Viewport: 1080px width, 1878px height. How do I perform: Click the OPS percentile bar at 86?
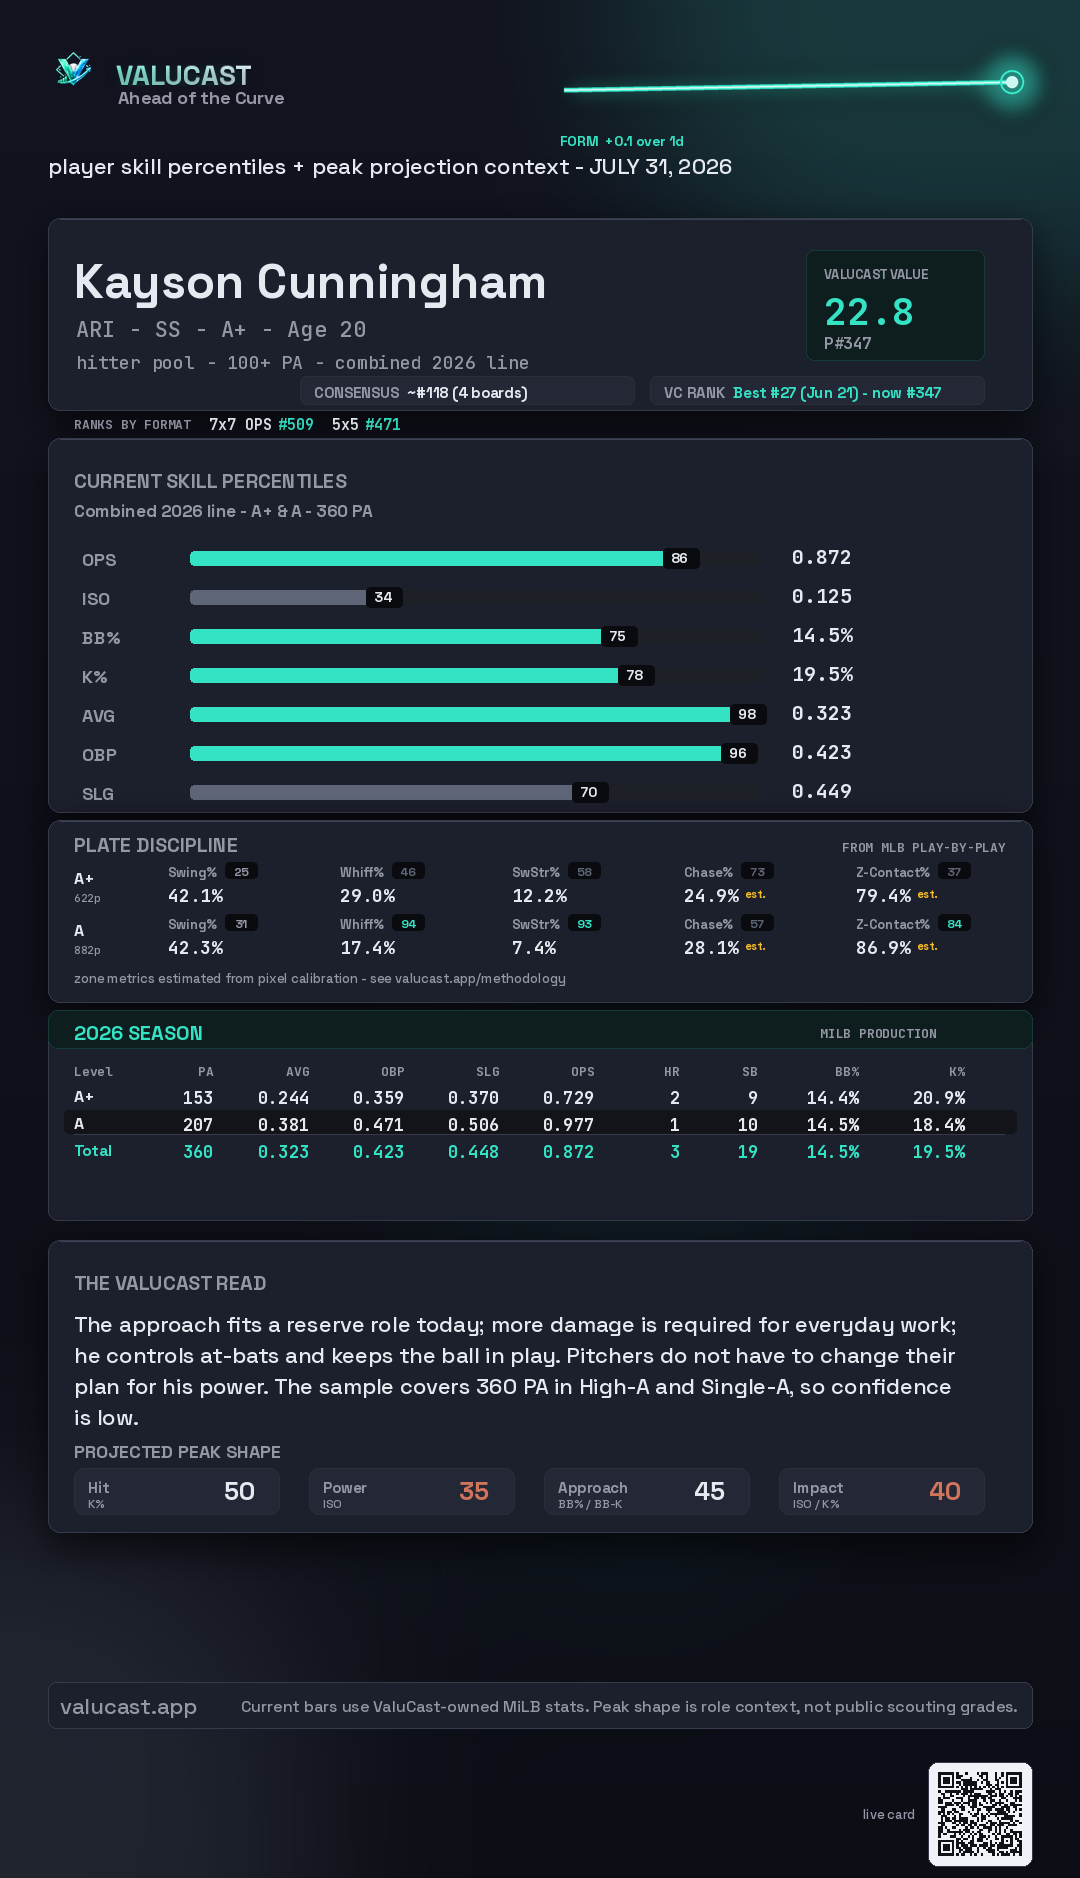coord(444,558)
